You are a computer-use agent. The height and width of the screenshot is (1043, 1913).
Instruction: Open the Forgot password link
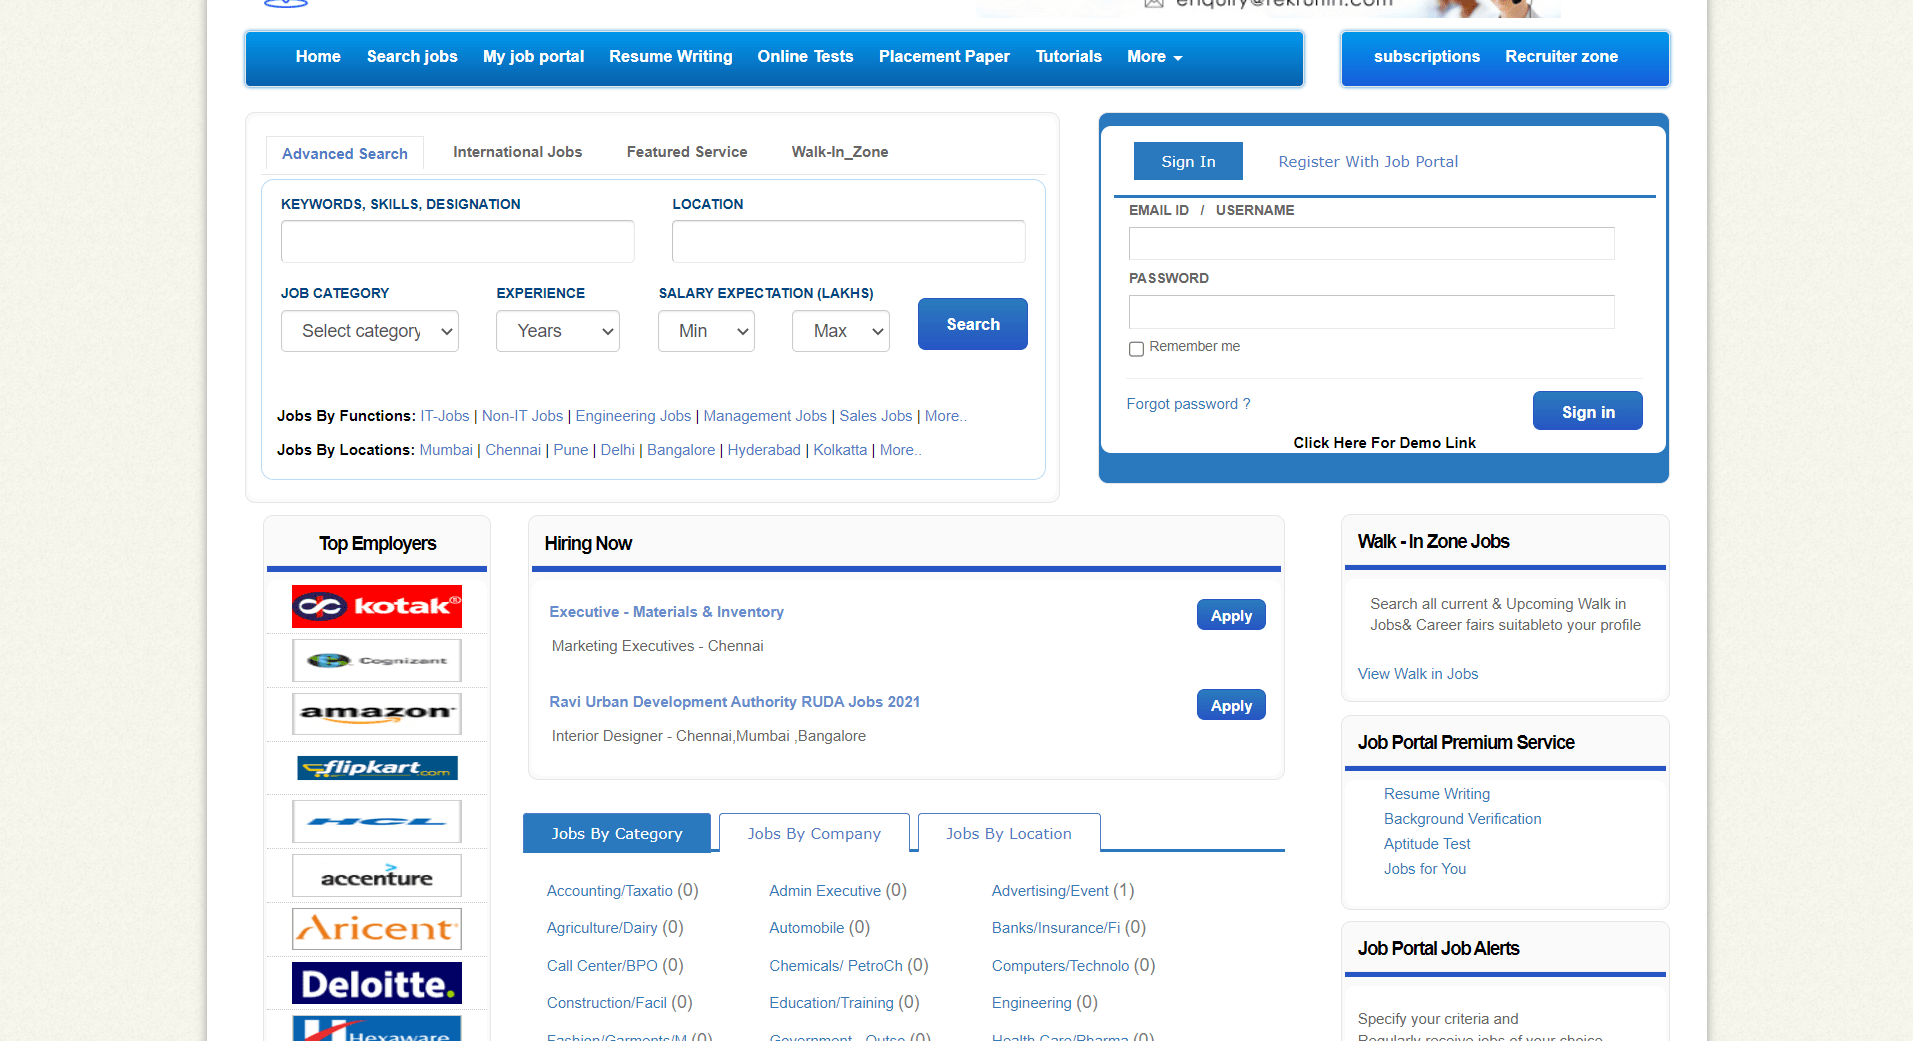[x=1188, y=403]
